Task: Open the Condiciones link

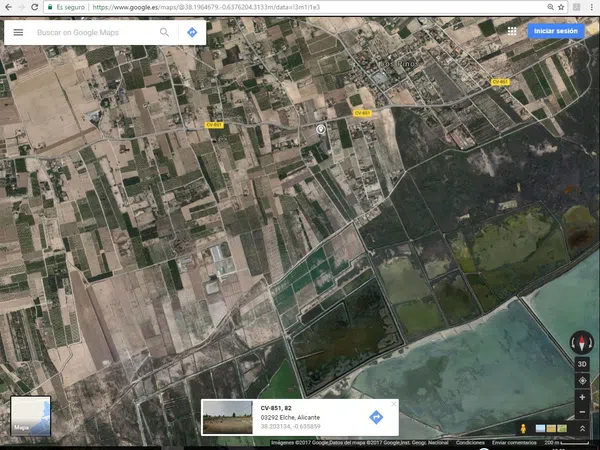Action: point(470,442)
